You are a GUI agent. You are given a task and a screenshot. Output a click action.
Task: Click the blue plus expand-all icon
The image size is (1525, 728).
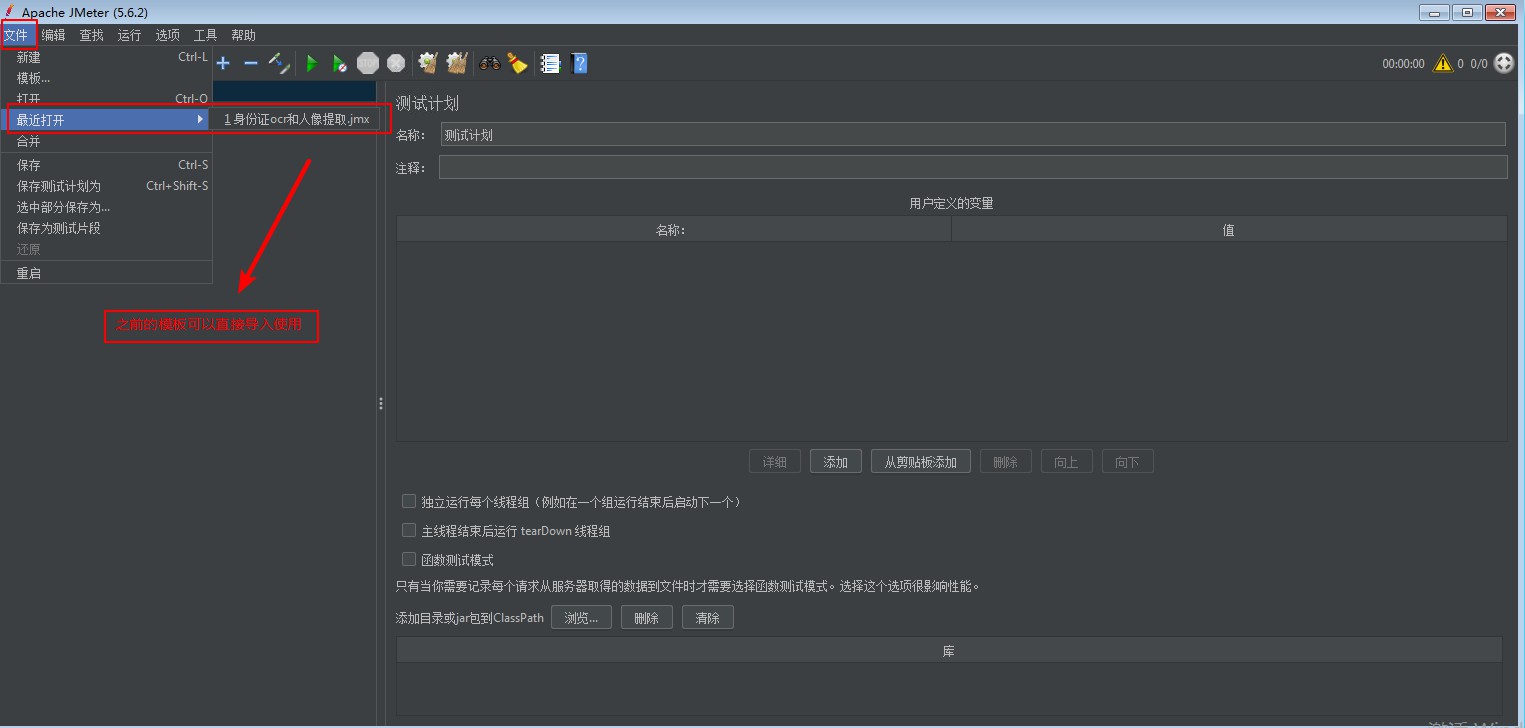[x=223, y=63]
